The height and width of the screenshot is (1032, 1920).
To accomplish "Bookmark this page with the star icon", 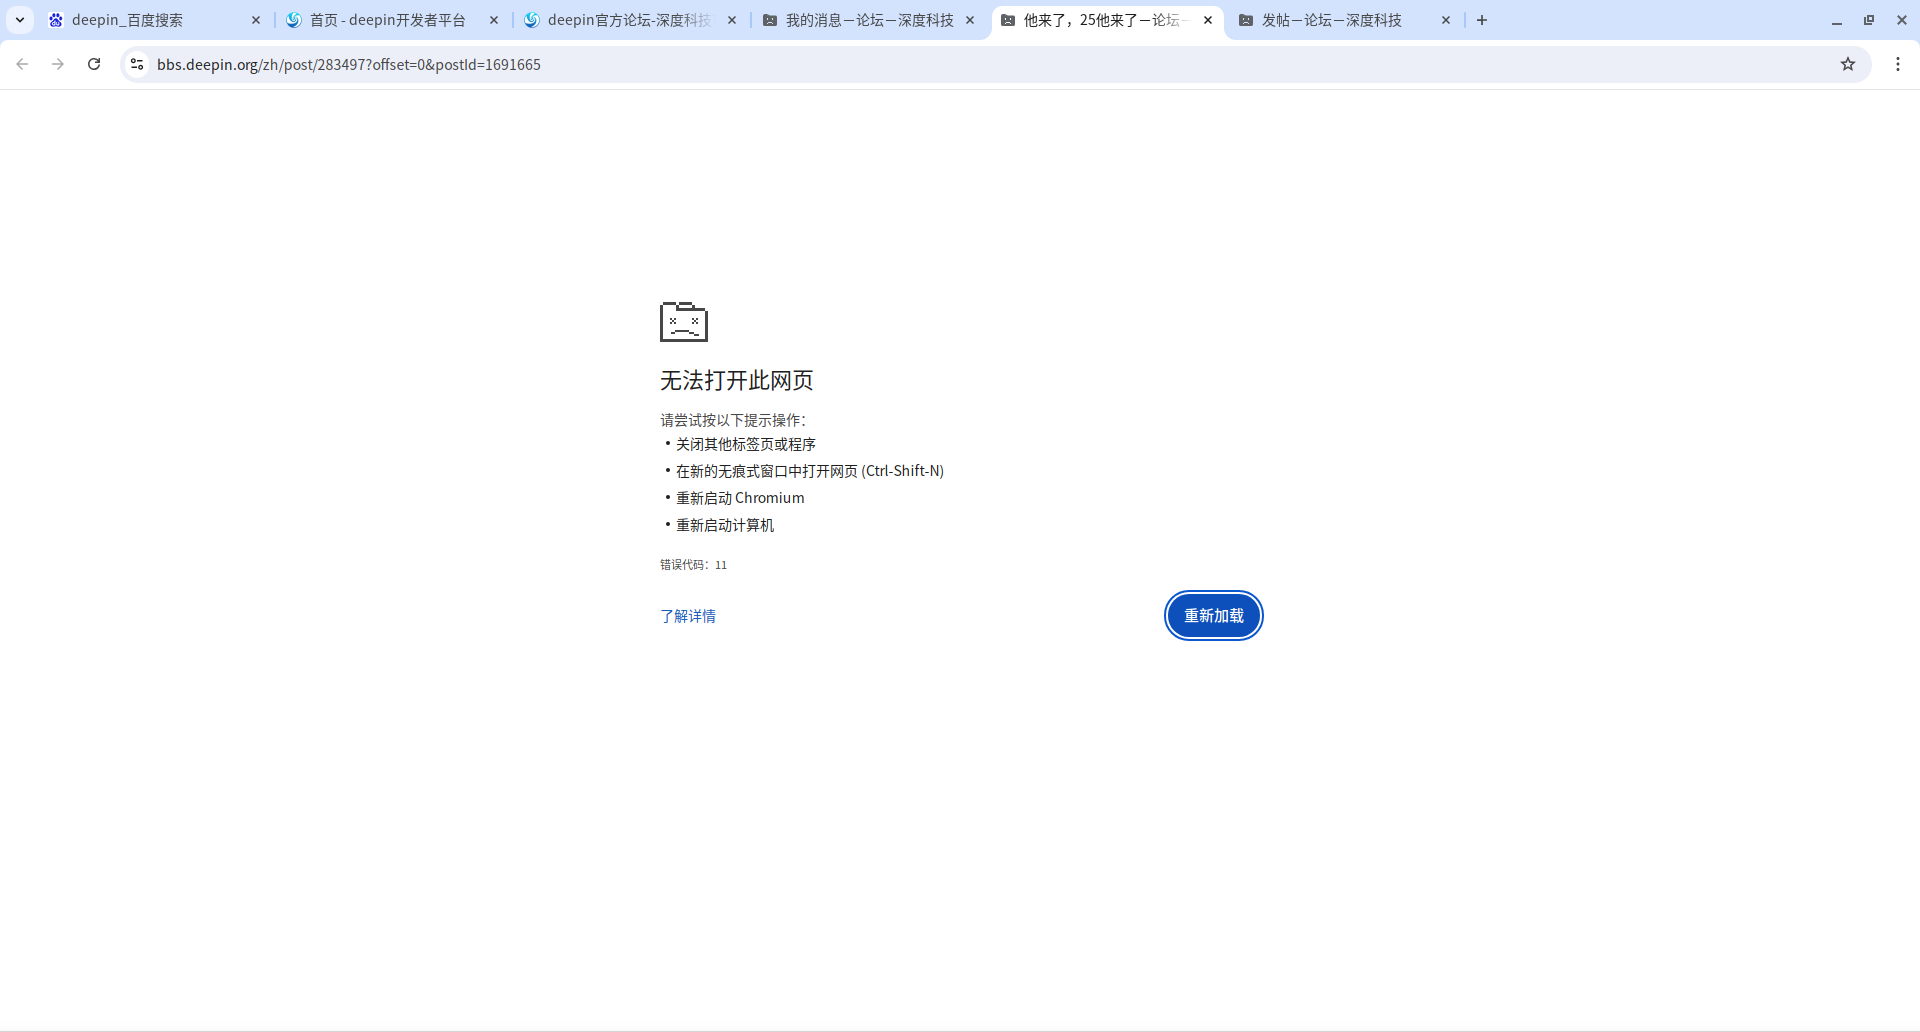I will pyautogui.click(x=1848, y=64).
